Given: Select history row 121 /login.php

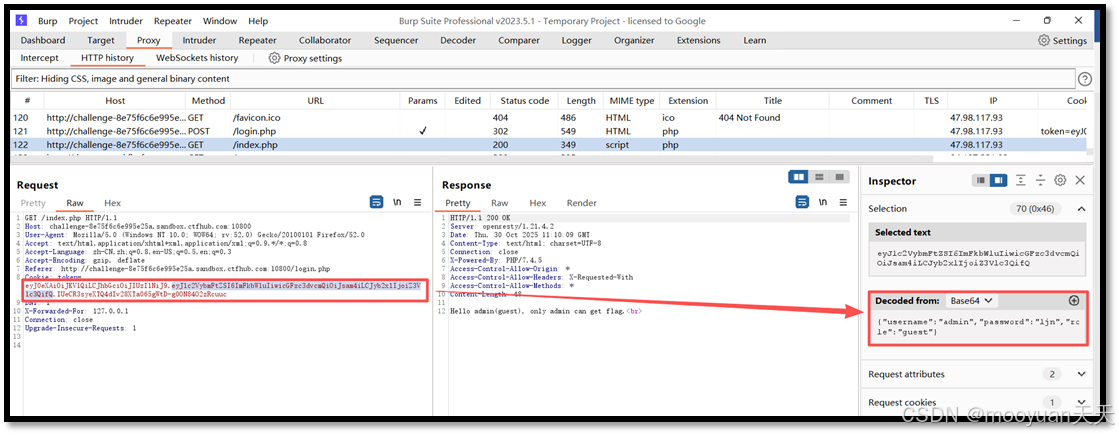Looking at the screenshot, I should [549, 132].
